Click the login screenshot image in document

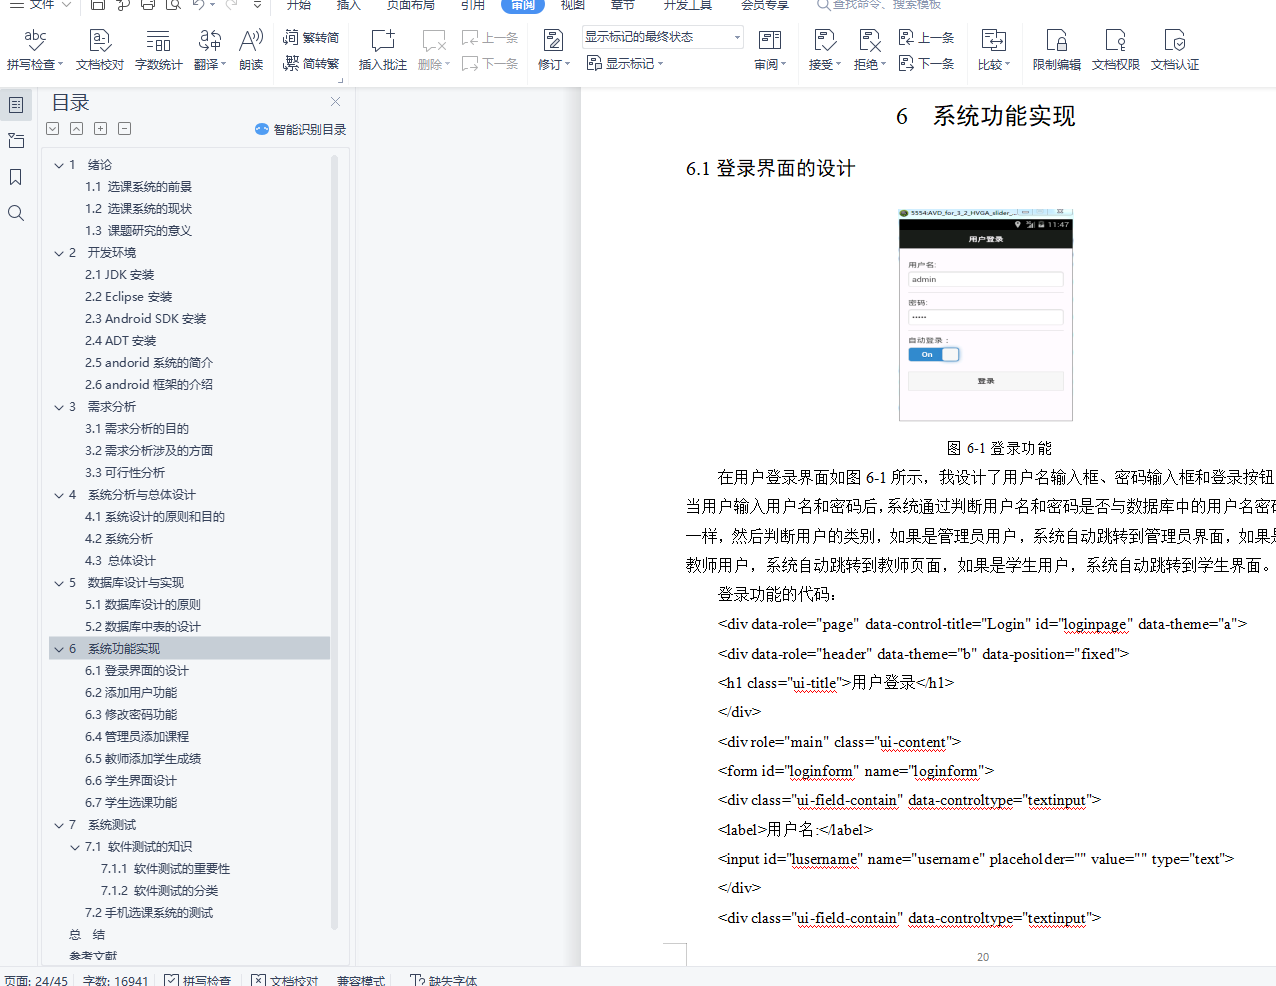(986, 315)
